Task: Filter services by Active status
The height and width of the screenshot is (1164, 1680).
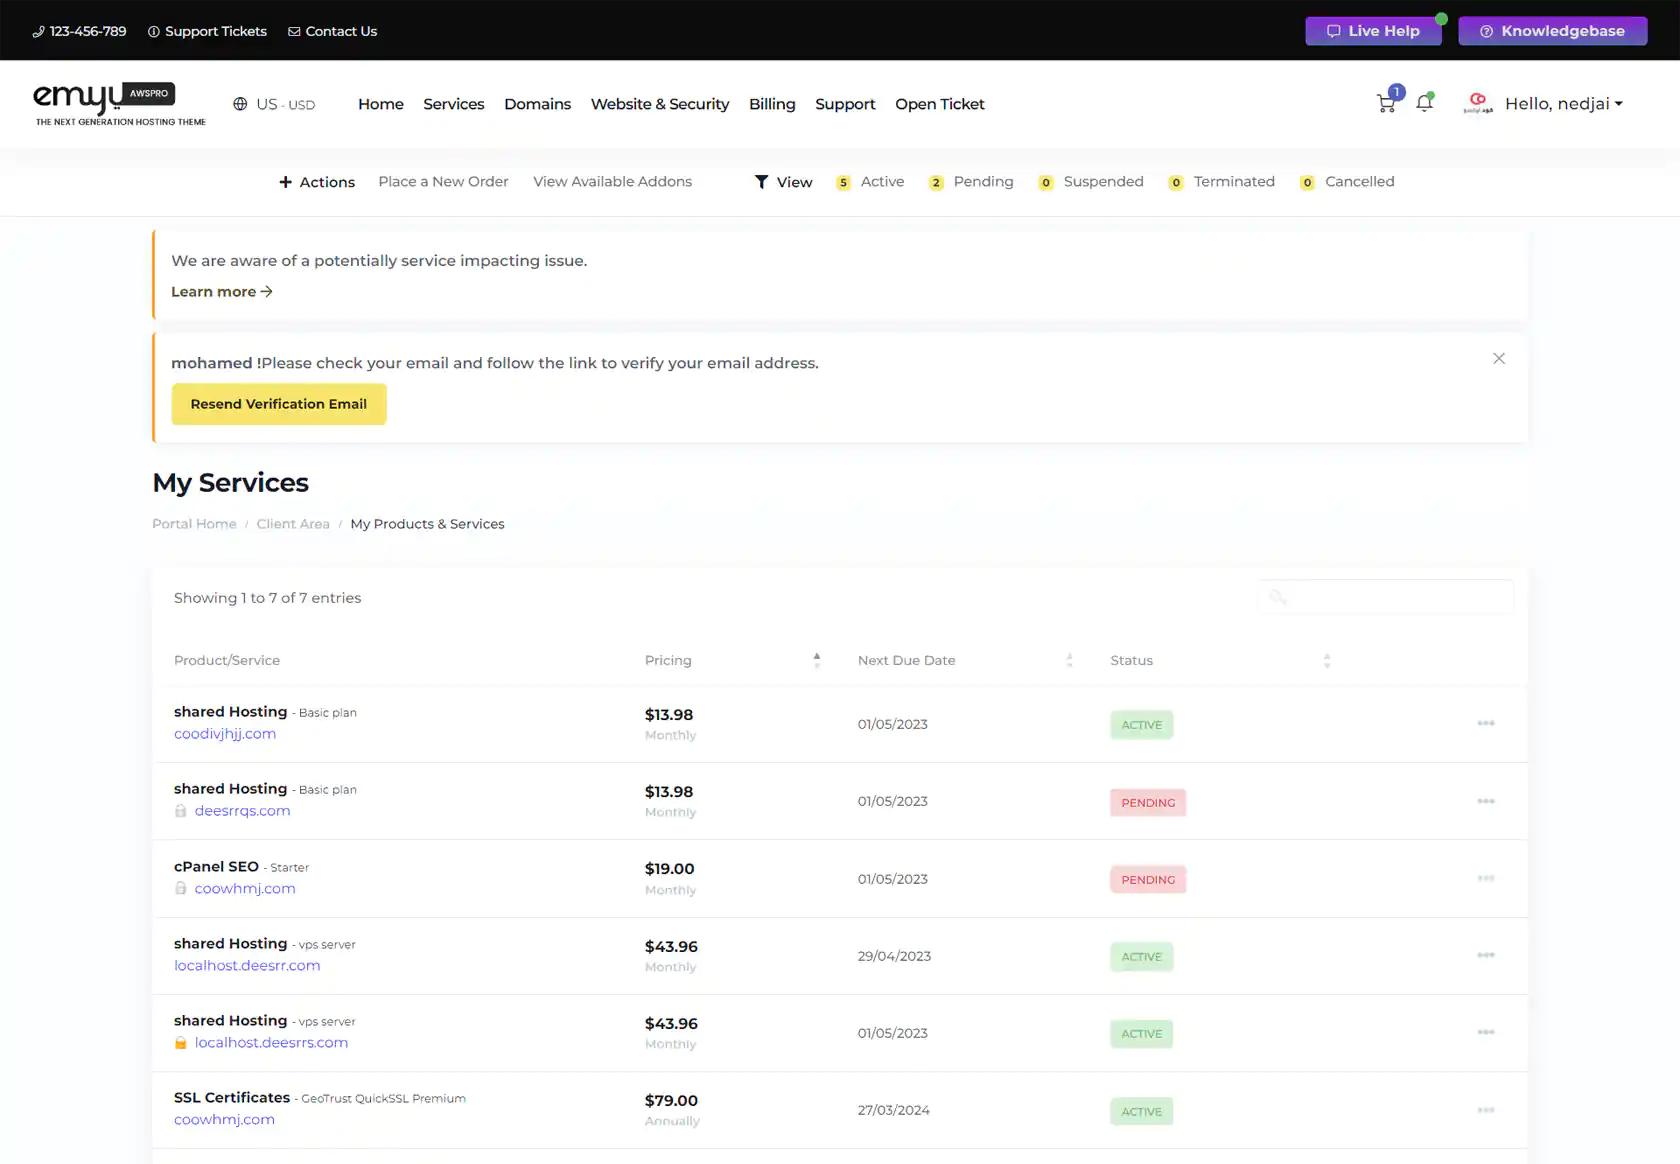Action: tap(870, 182)
